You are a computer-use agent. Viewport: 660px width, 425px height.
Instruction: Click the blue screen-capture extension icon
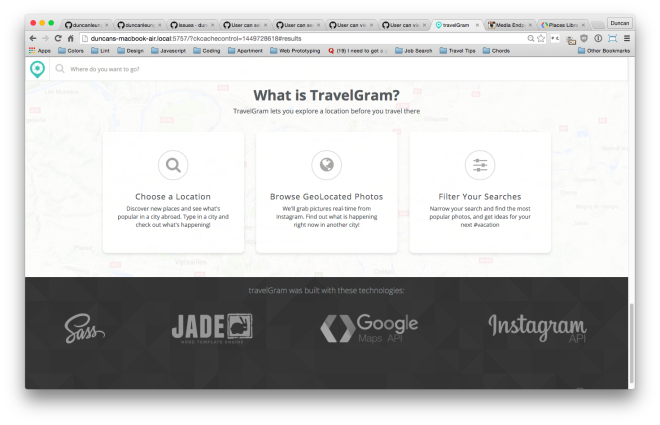pos(612,38)
